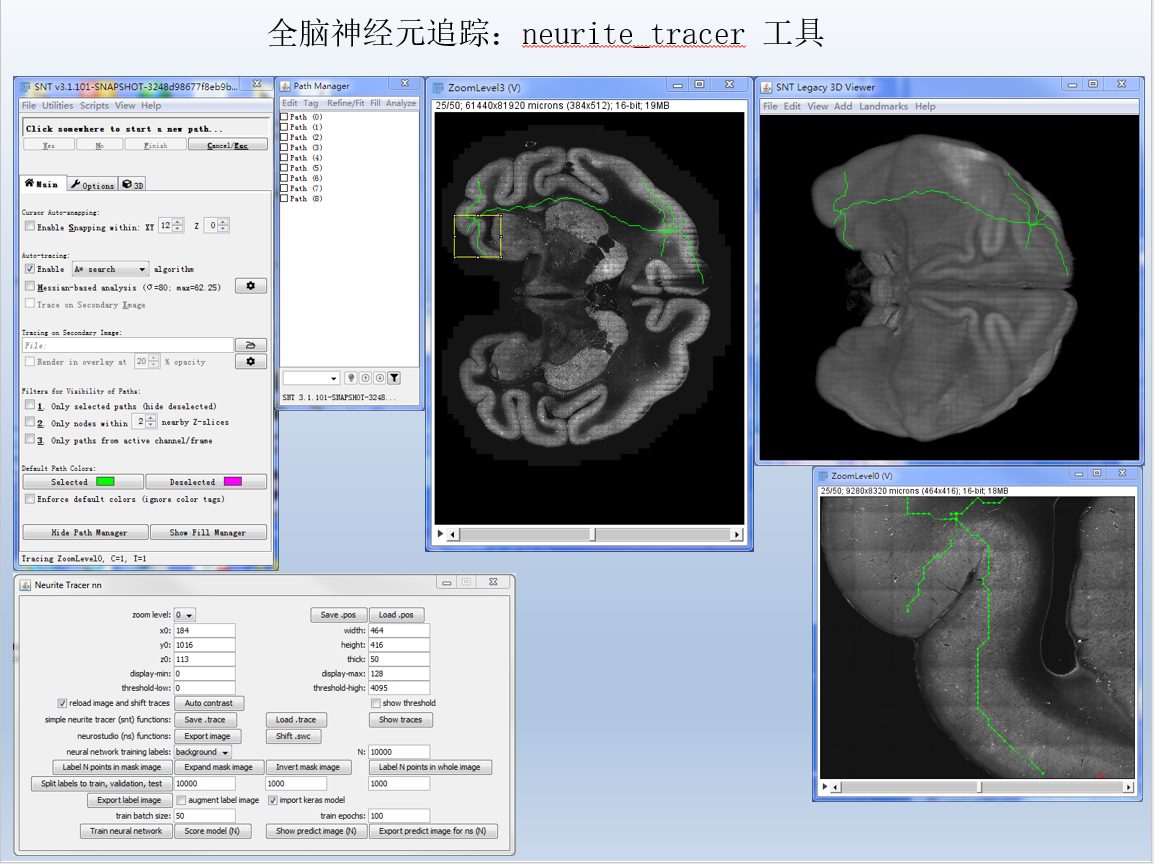
Task: Open neural network training labels dropdown
Action: [203, 752]
